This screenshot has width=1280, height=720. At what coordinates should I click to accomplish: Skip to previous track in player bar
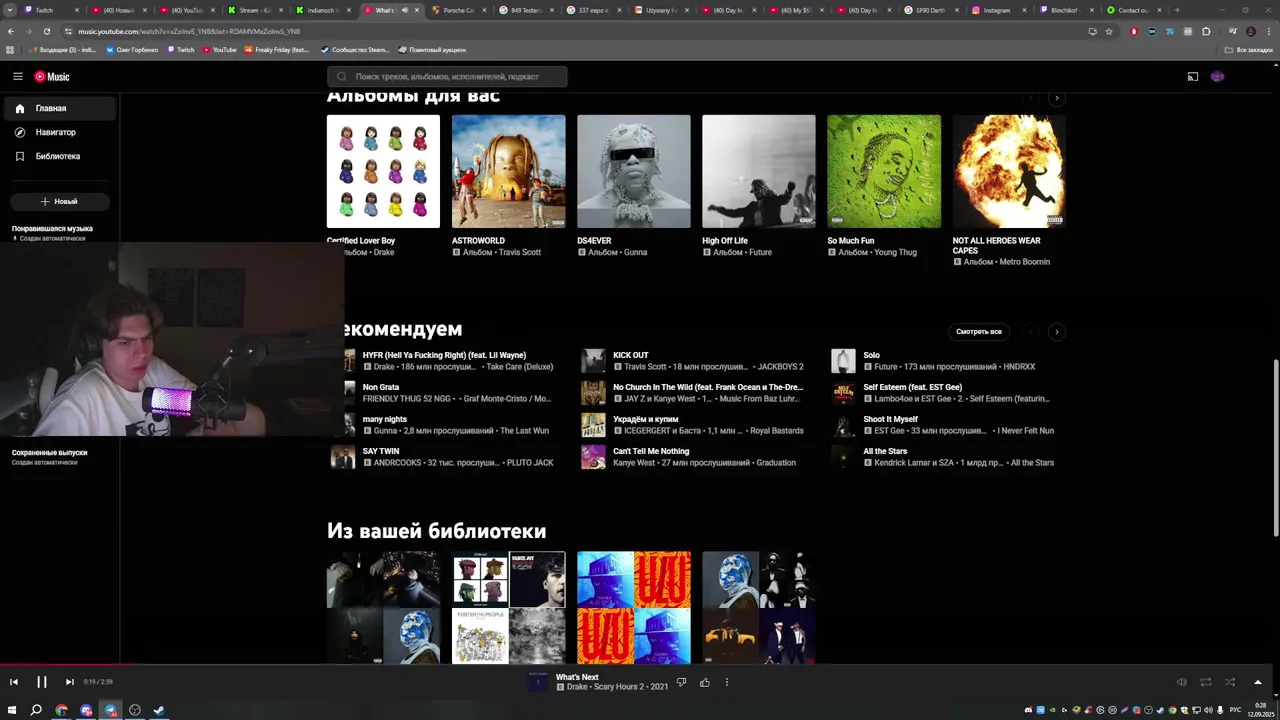click(14, 682)
